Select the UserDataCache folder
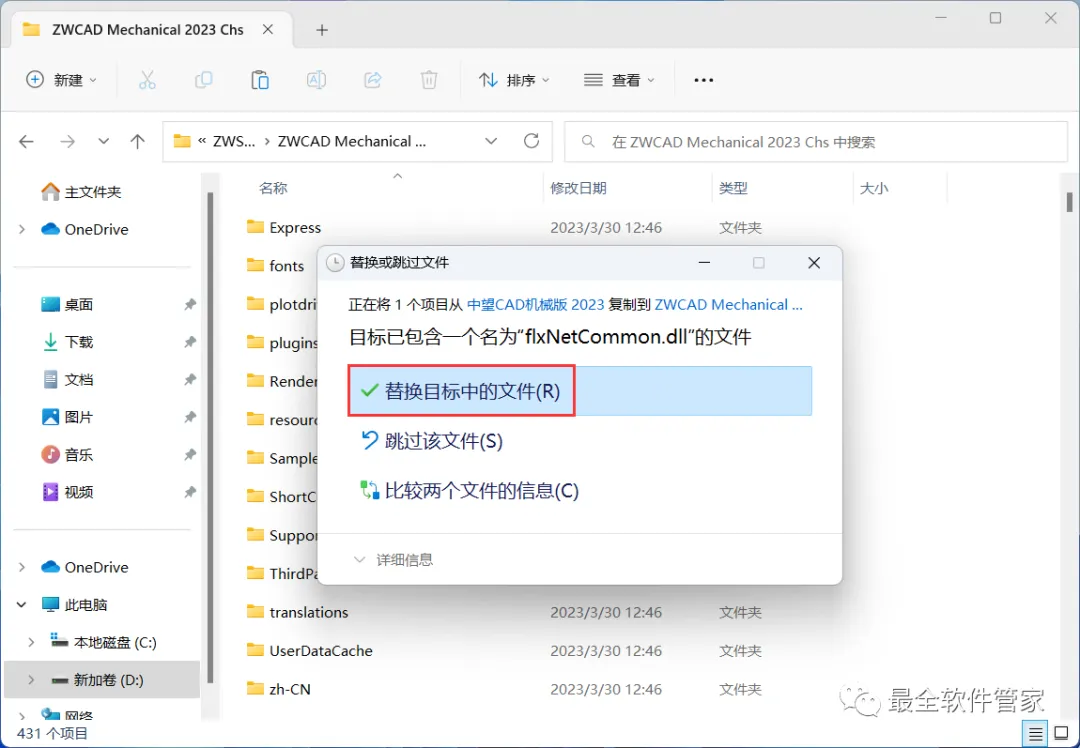The image size is (1080, 748). [x=309, y=651]
